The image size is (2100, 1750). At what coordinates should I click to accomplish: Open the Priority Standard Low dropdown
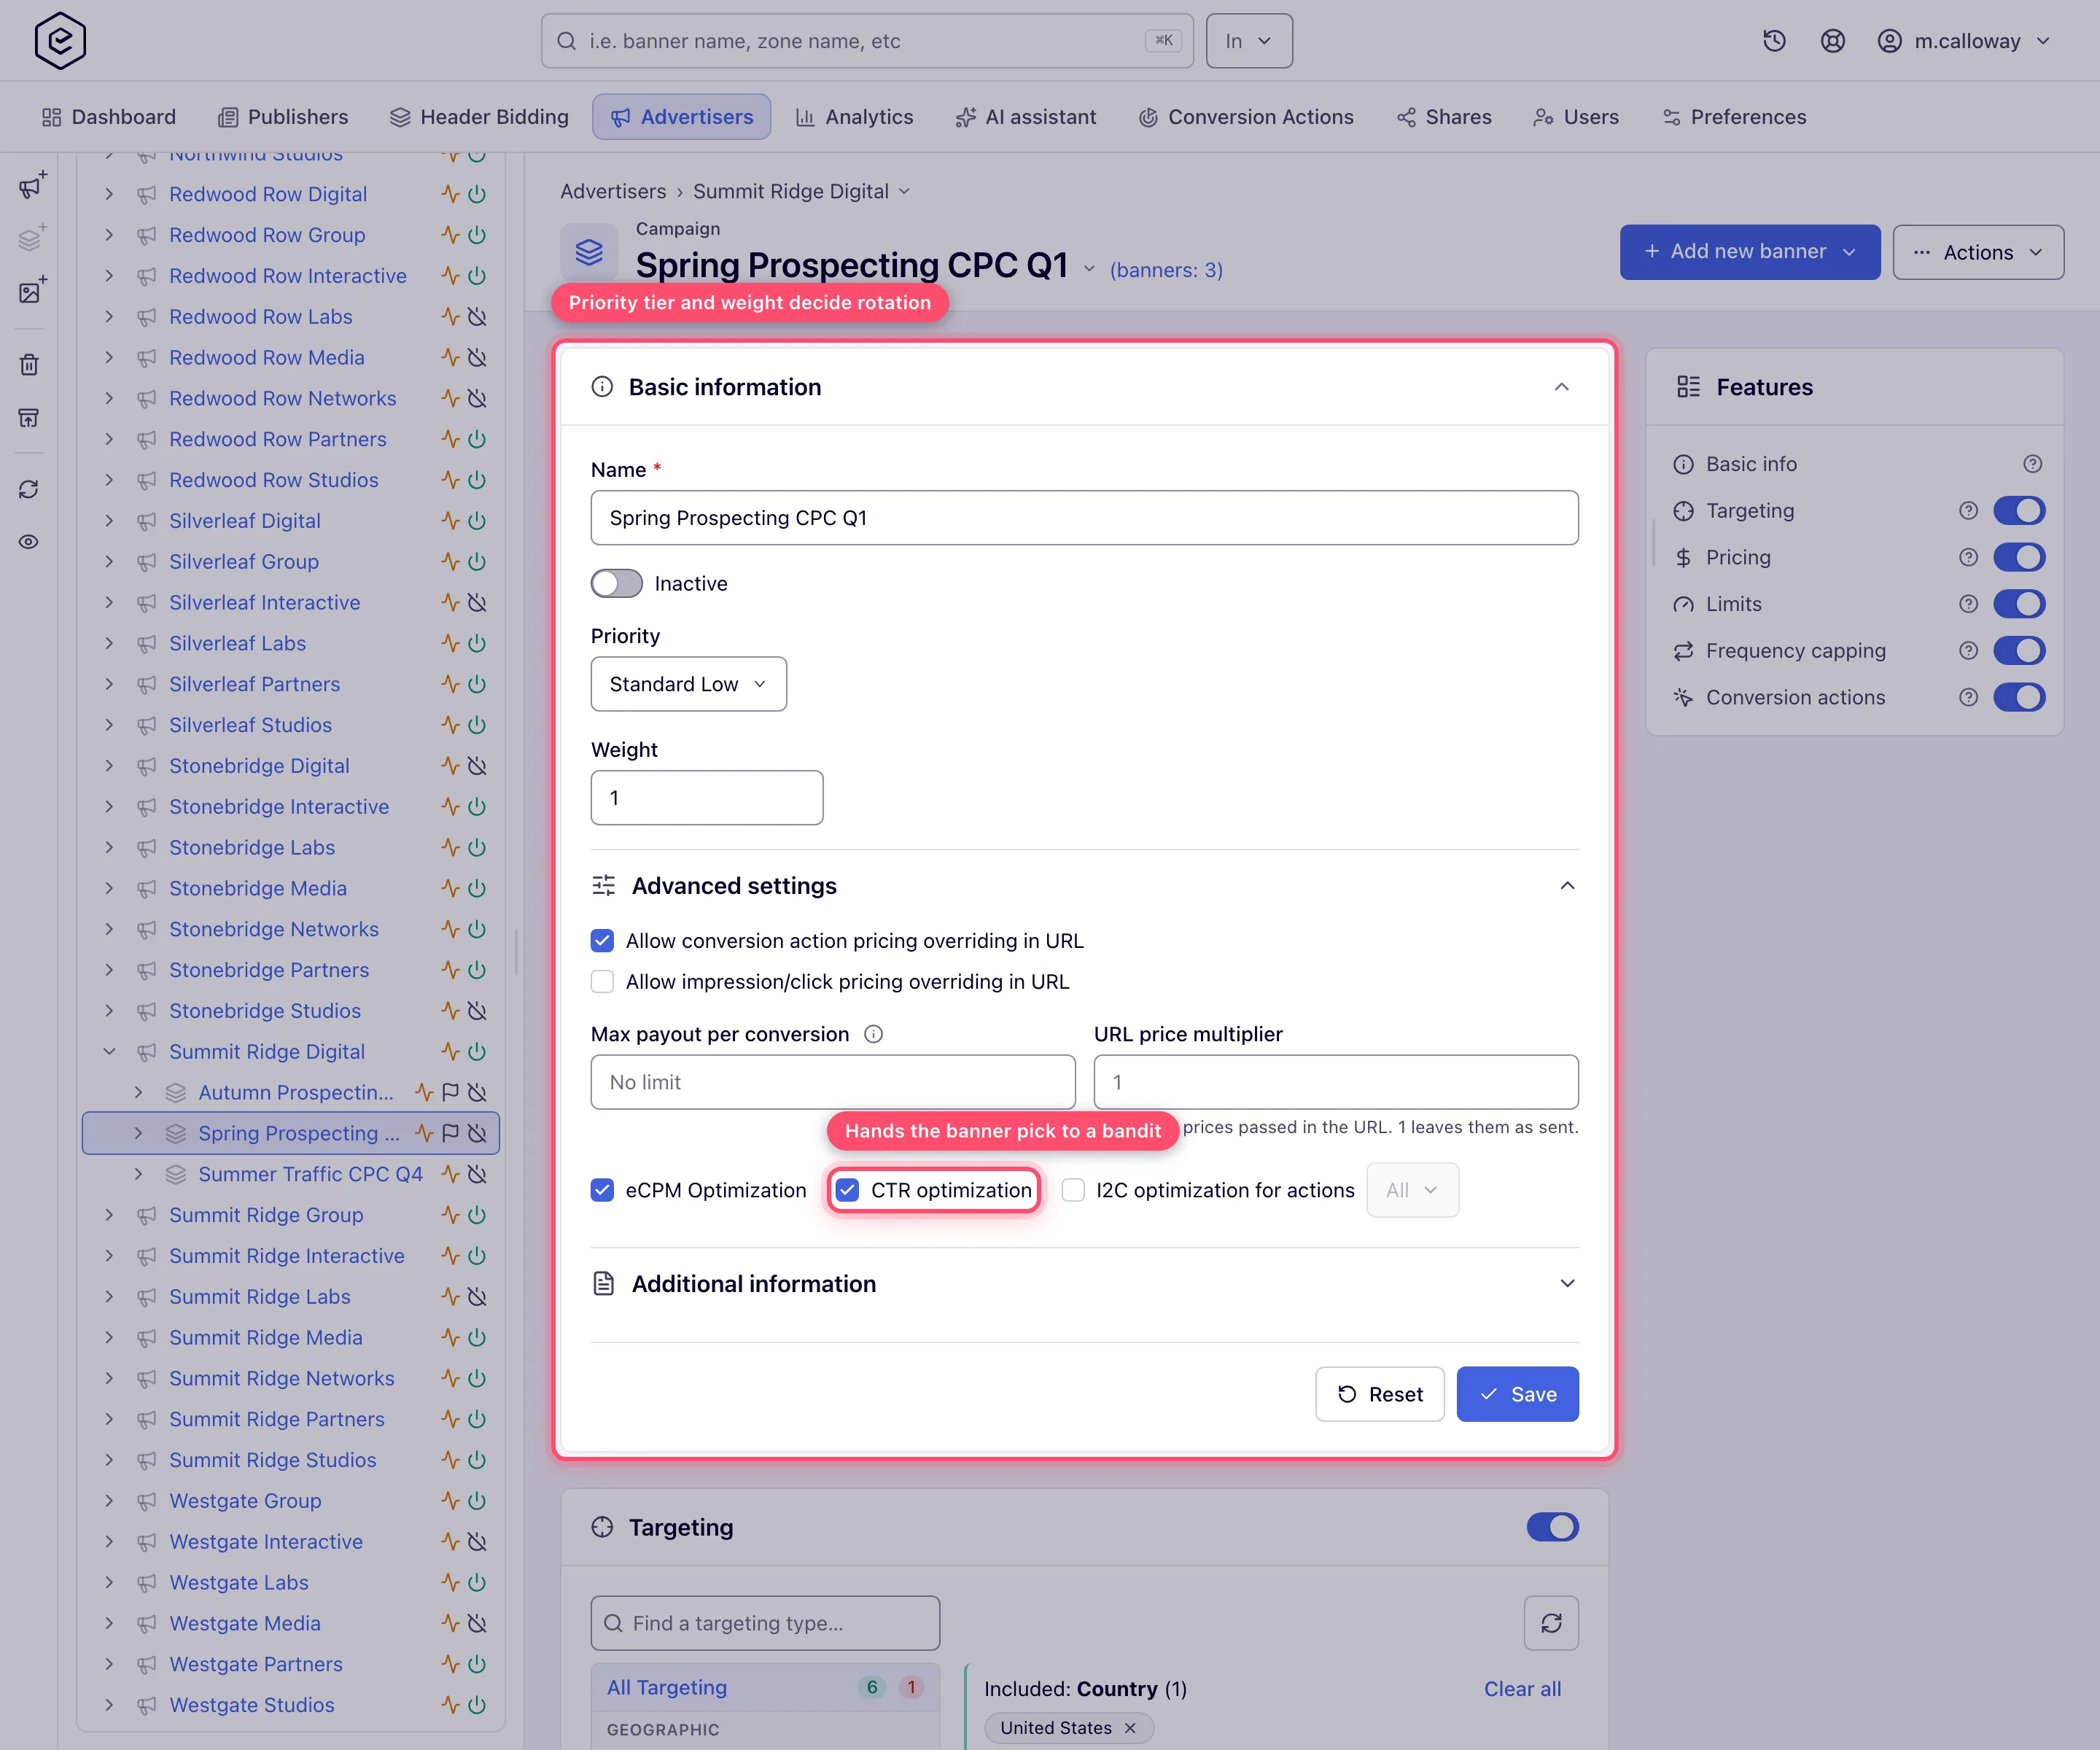click(688, 684)
